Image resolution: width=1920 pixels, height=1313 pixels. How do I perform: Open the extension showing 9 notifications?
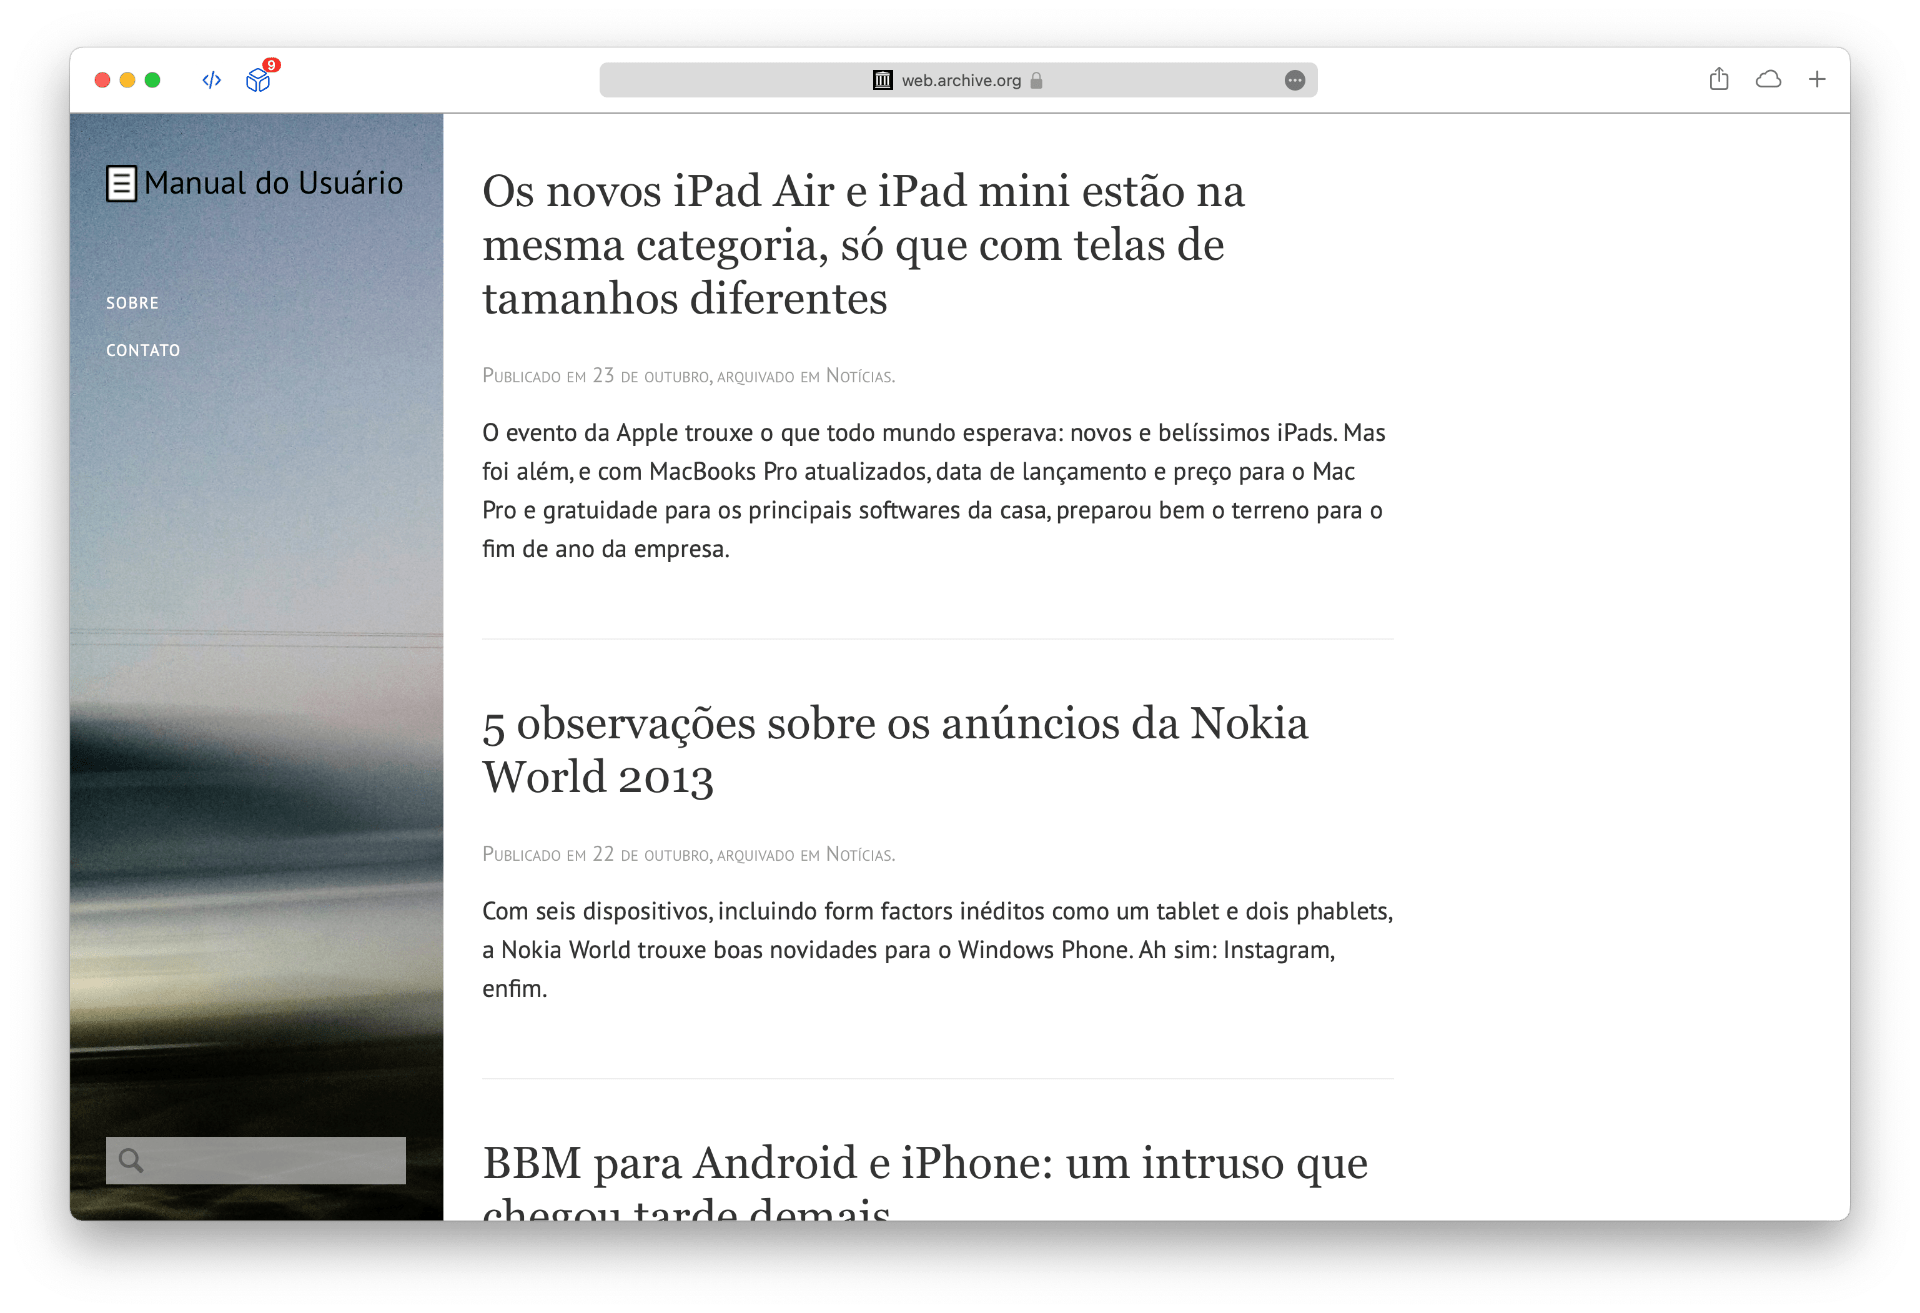click(258, 80)
